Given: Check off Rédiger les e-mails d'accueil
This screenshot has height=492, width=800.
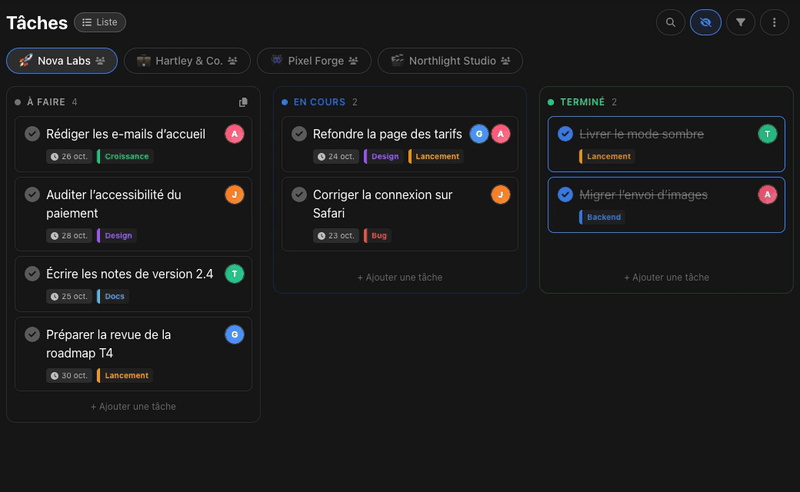Looking at the screenshot, I should click(32, 134).
